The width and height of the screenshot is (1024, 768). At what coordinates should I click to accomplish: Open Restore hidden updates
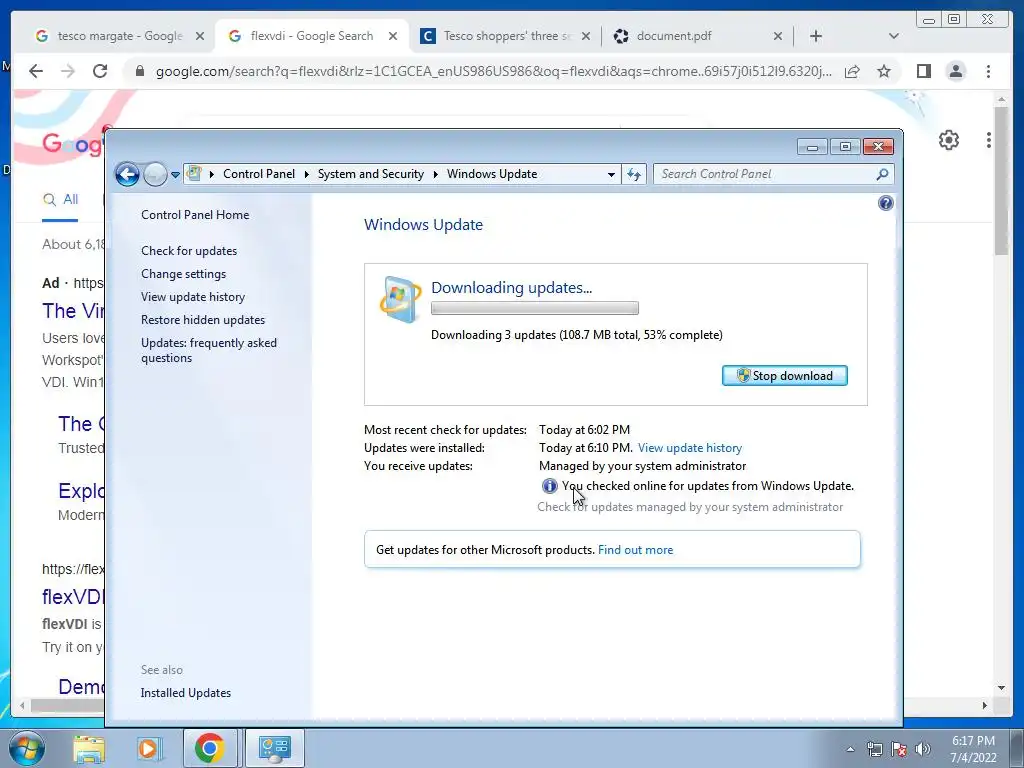(x=202, y=320)
